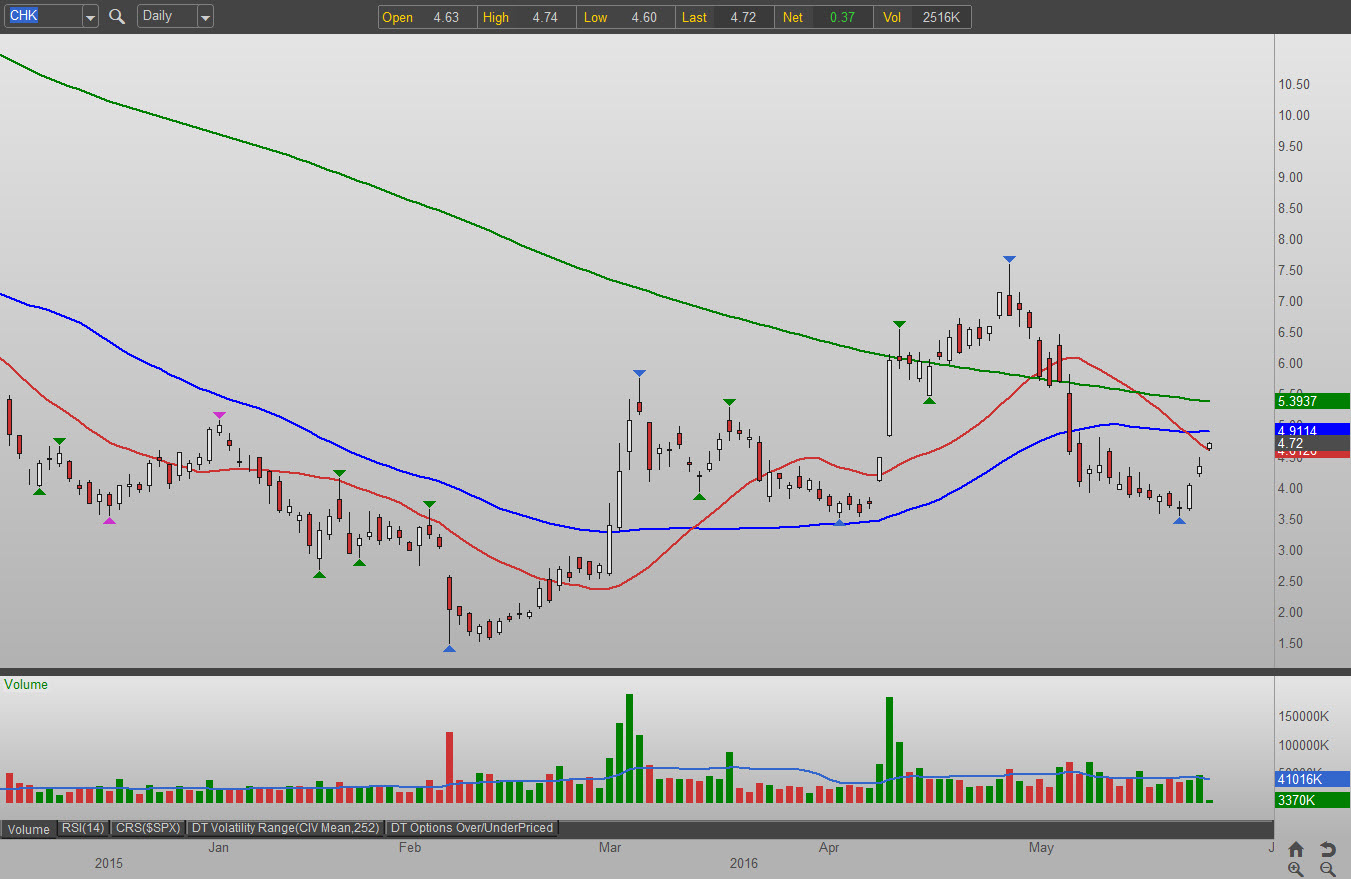The width and height of the screenshot is (1351, 879).
Task: Switch to the RSI(14) tab
Action: click(x=83, y=828)
